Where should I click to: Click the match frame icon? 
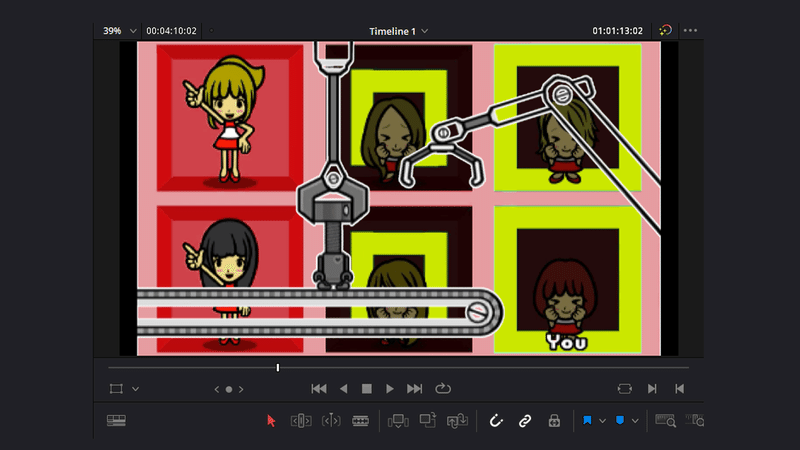[624, 389]
